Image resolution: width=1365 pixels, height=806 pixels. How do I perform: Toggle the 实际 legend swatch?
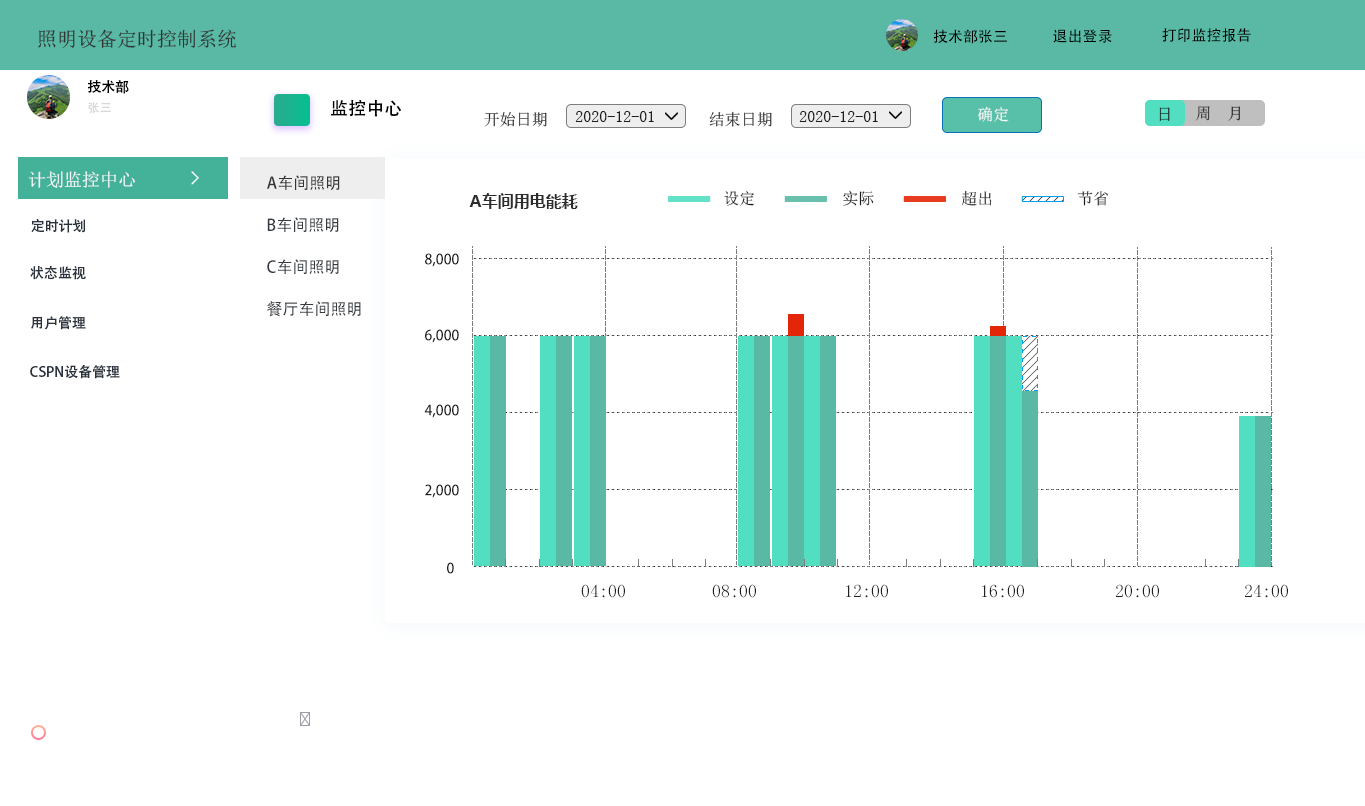[x=806, y=199]
